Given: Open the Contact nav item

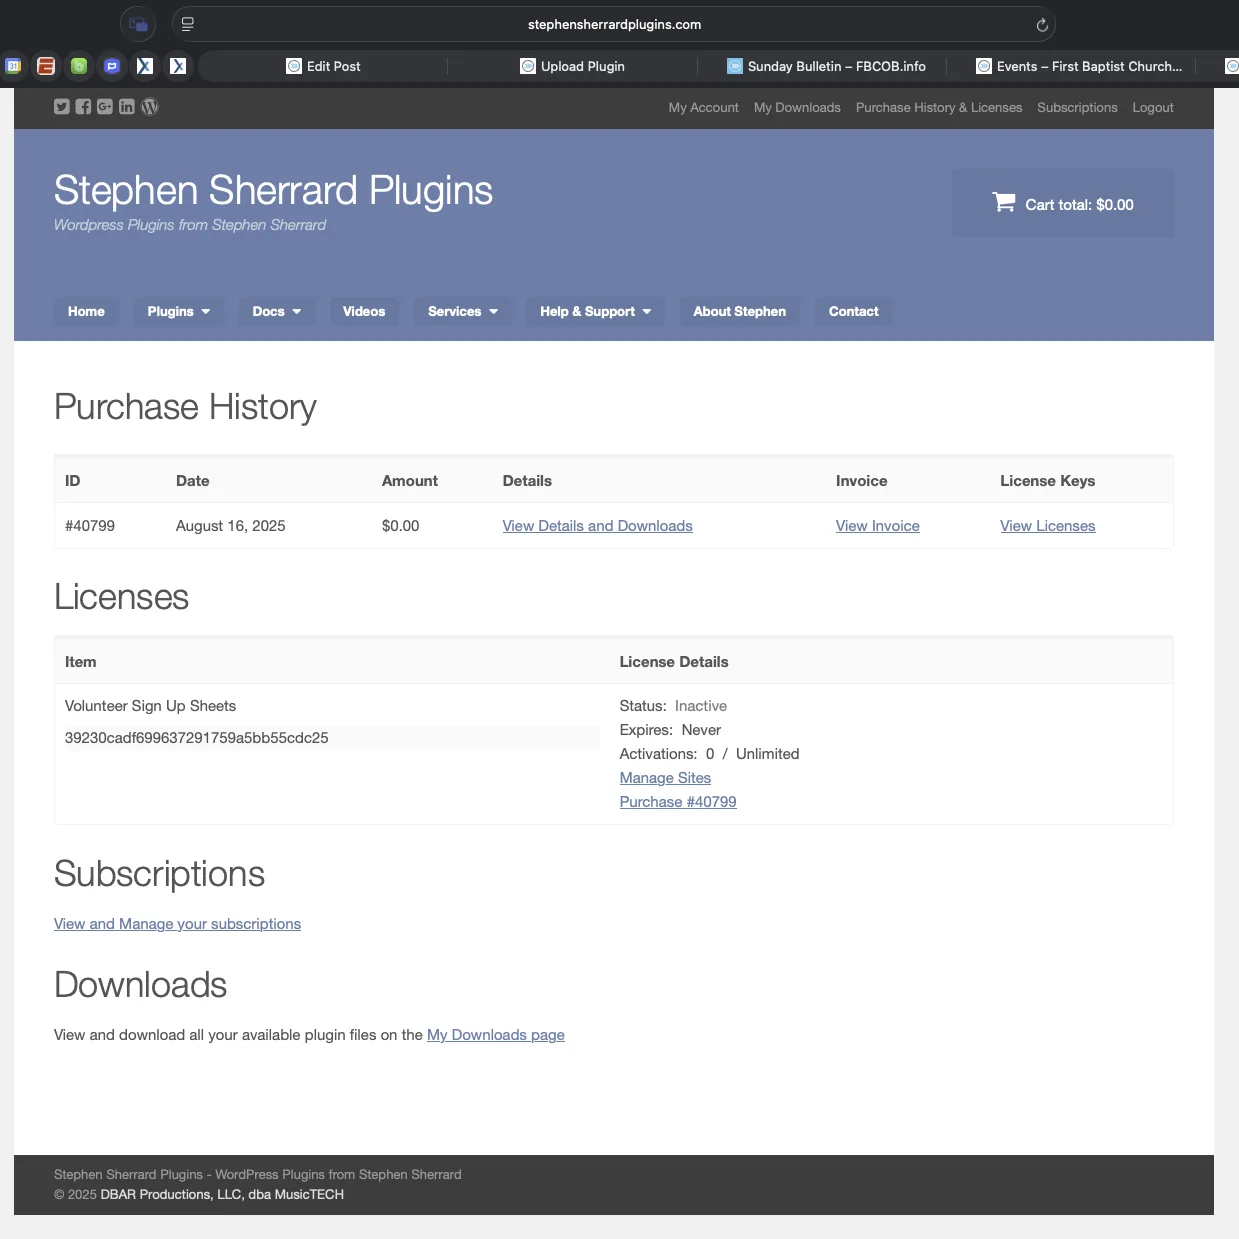Looking at the screenshot, I should 854,311.
